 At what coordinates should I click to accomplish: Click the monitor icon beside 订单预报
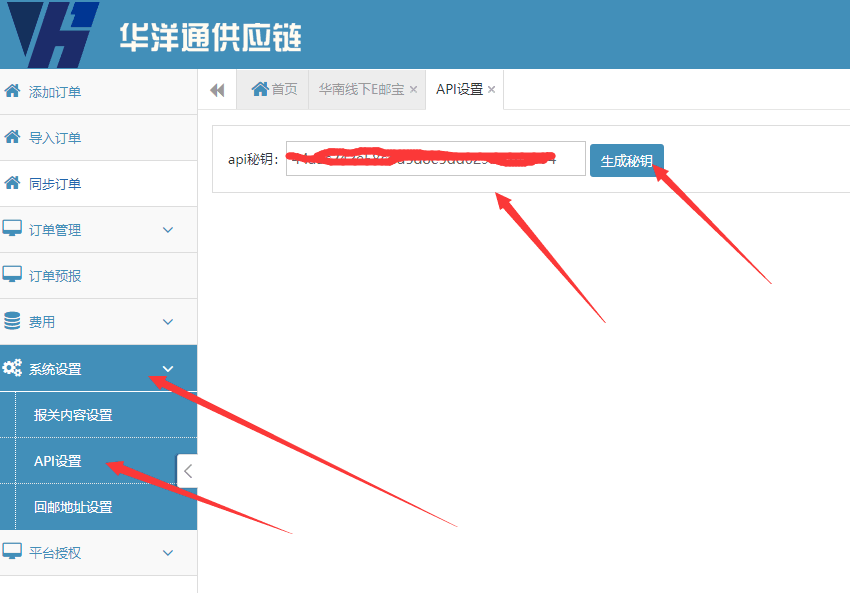click(x=13, y=276)
